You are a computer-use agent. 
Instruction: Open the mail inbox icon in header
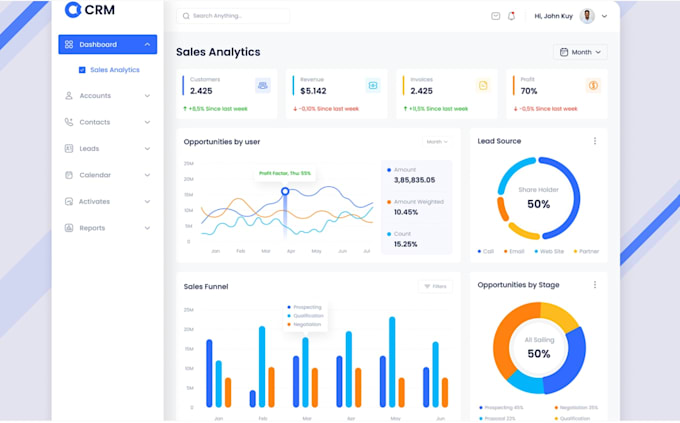(495, 16)
